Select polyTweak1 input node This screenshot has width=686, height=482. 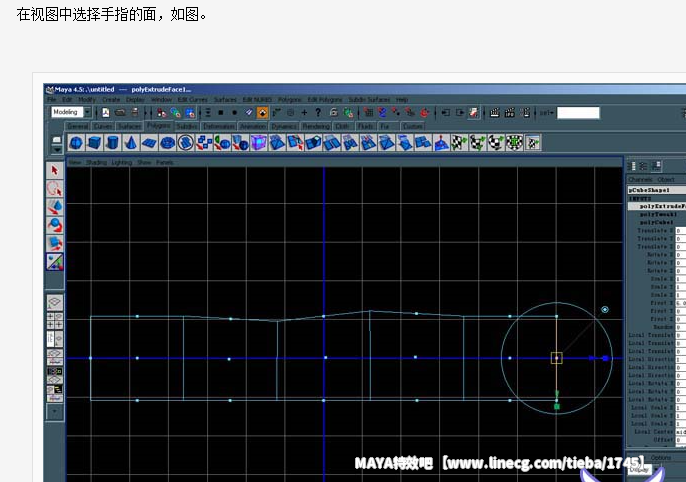[657, 214]
